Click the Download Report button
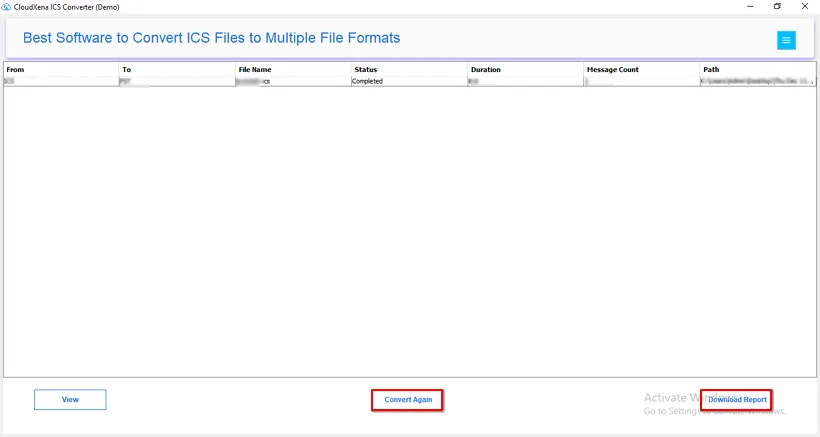This screenshot has width=820, height=437. [737, 400]
